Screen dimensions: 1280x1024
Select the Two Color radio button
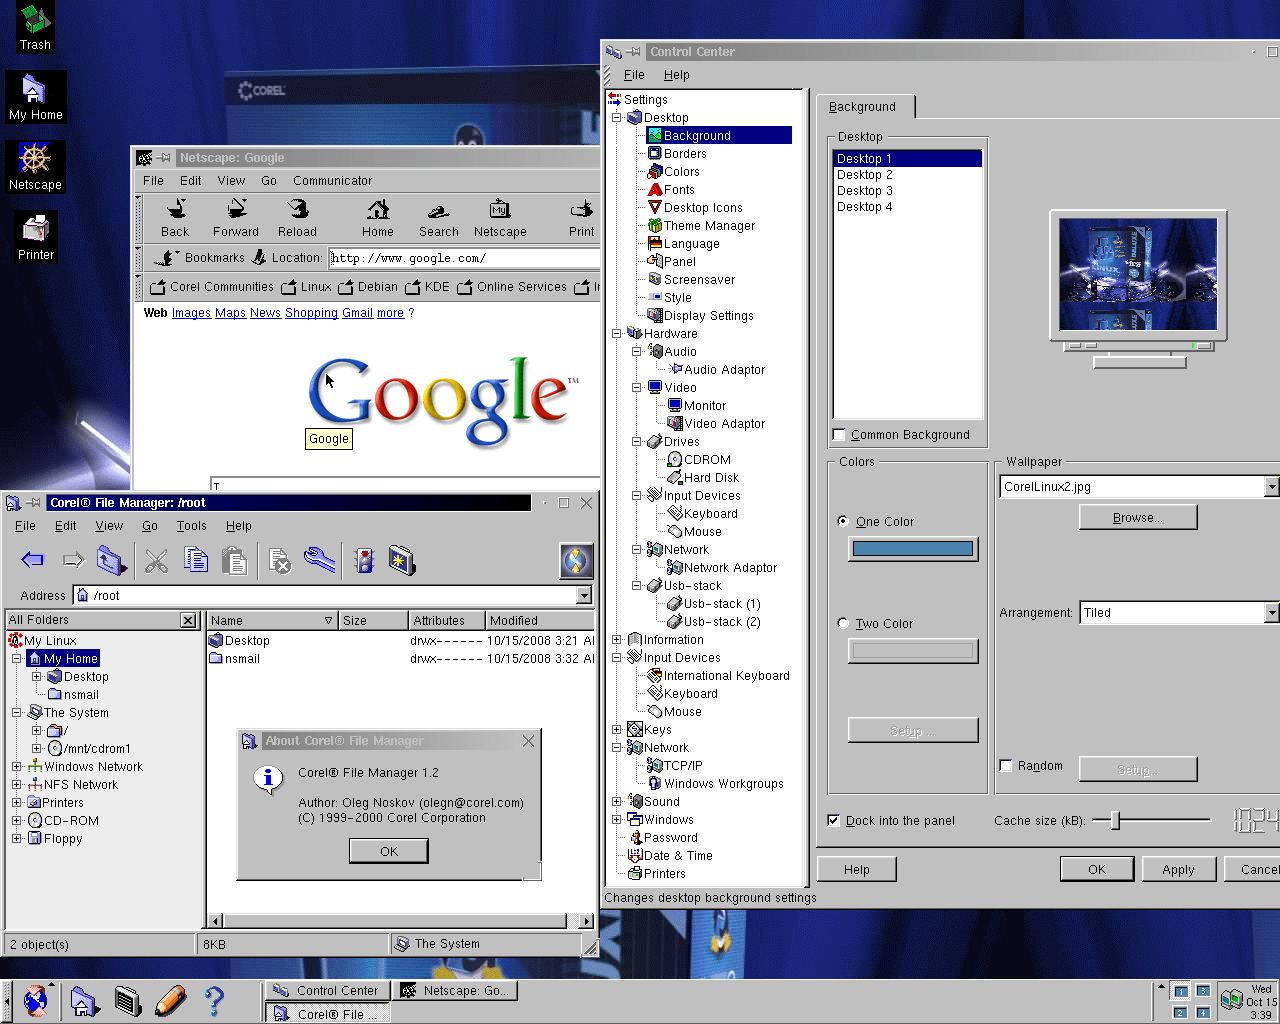[x=843, y=623]
